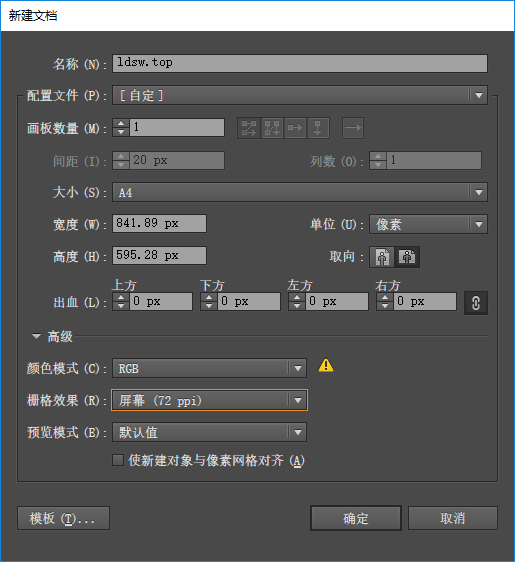This screenshot has width=515, height=562.
Task: Click the 名称 name input field
Action: (300, 63)
